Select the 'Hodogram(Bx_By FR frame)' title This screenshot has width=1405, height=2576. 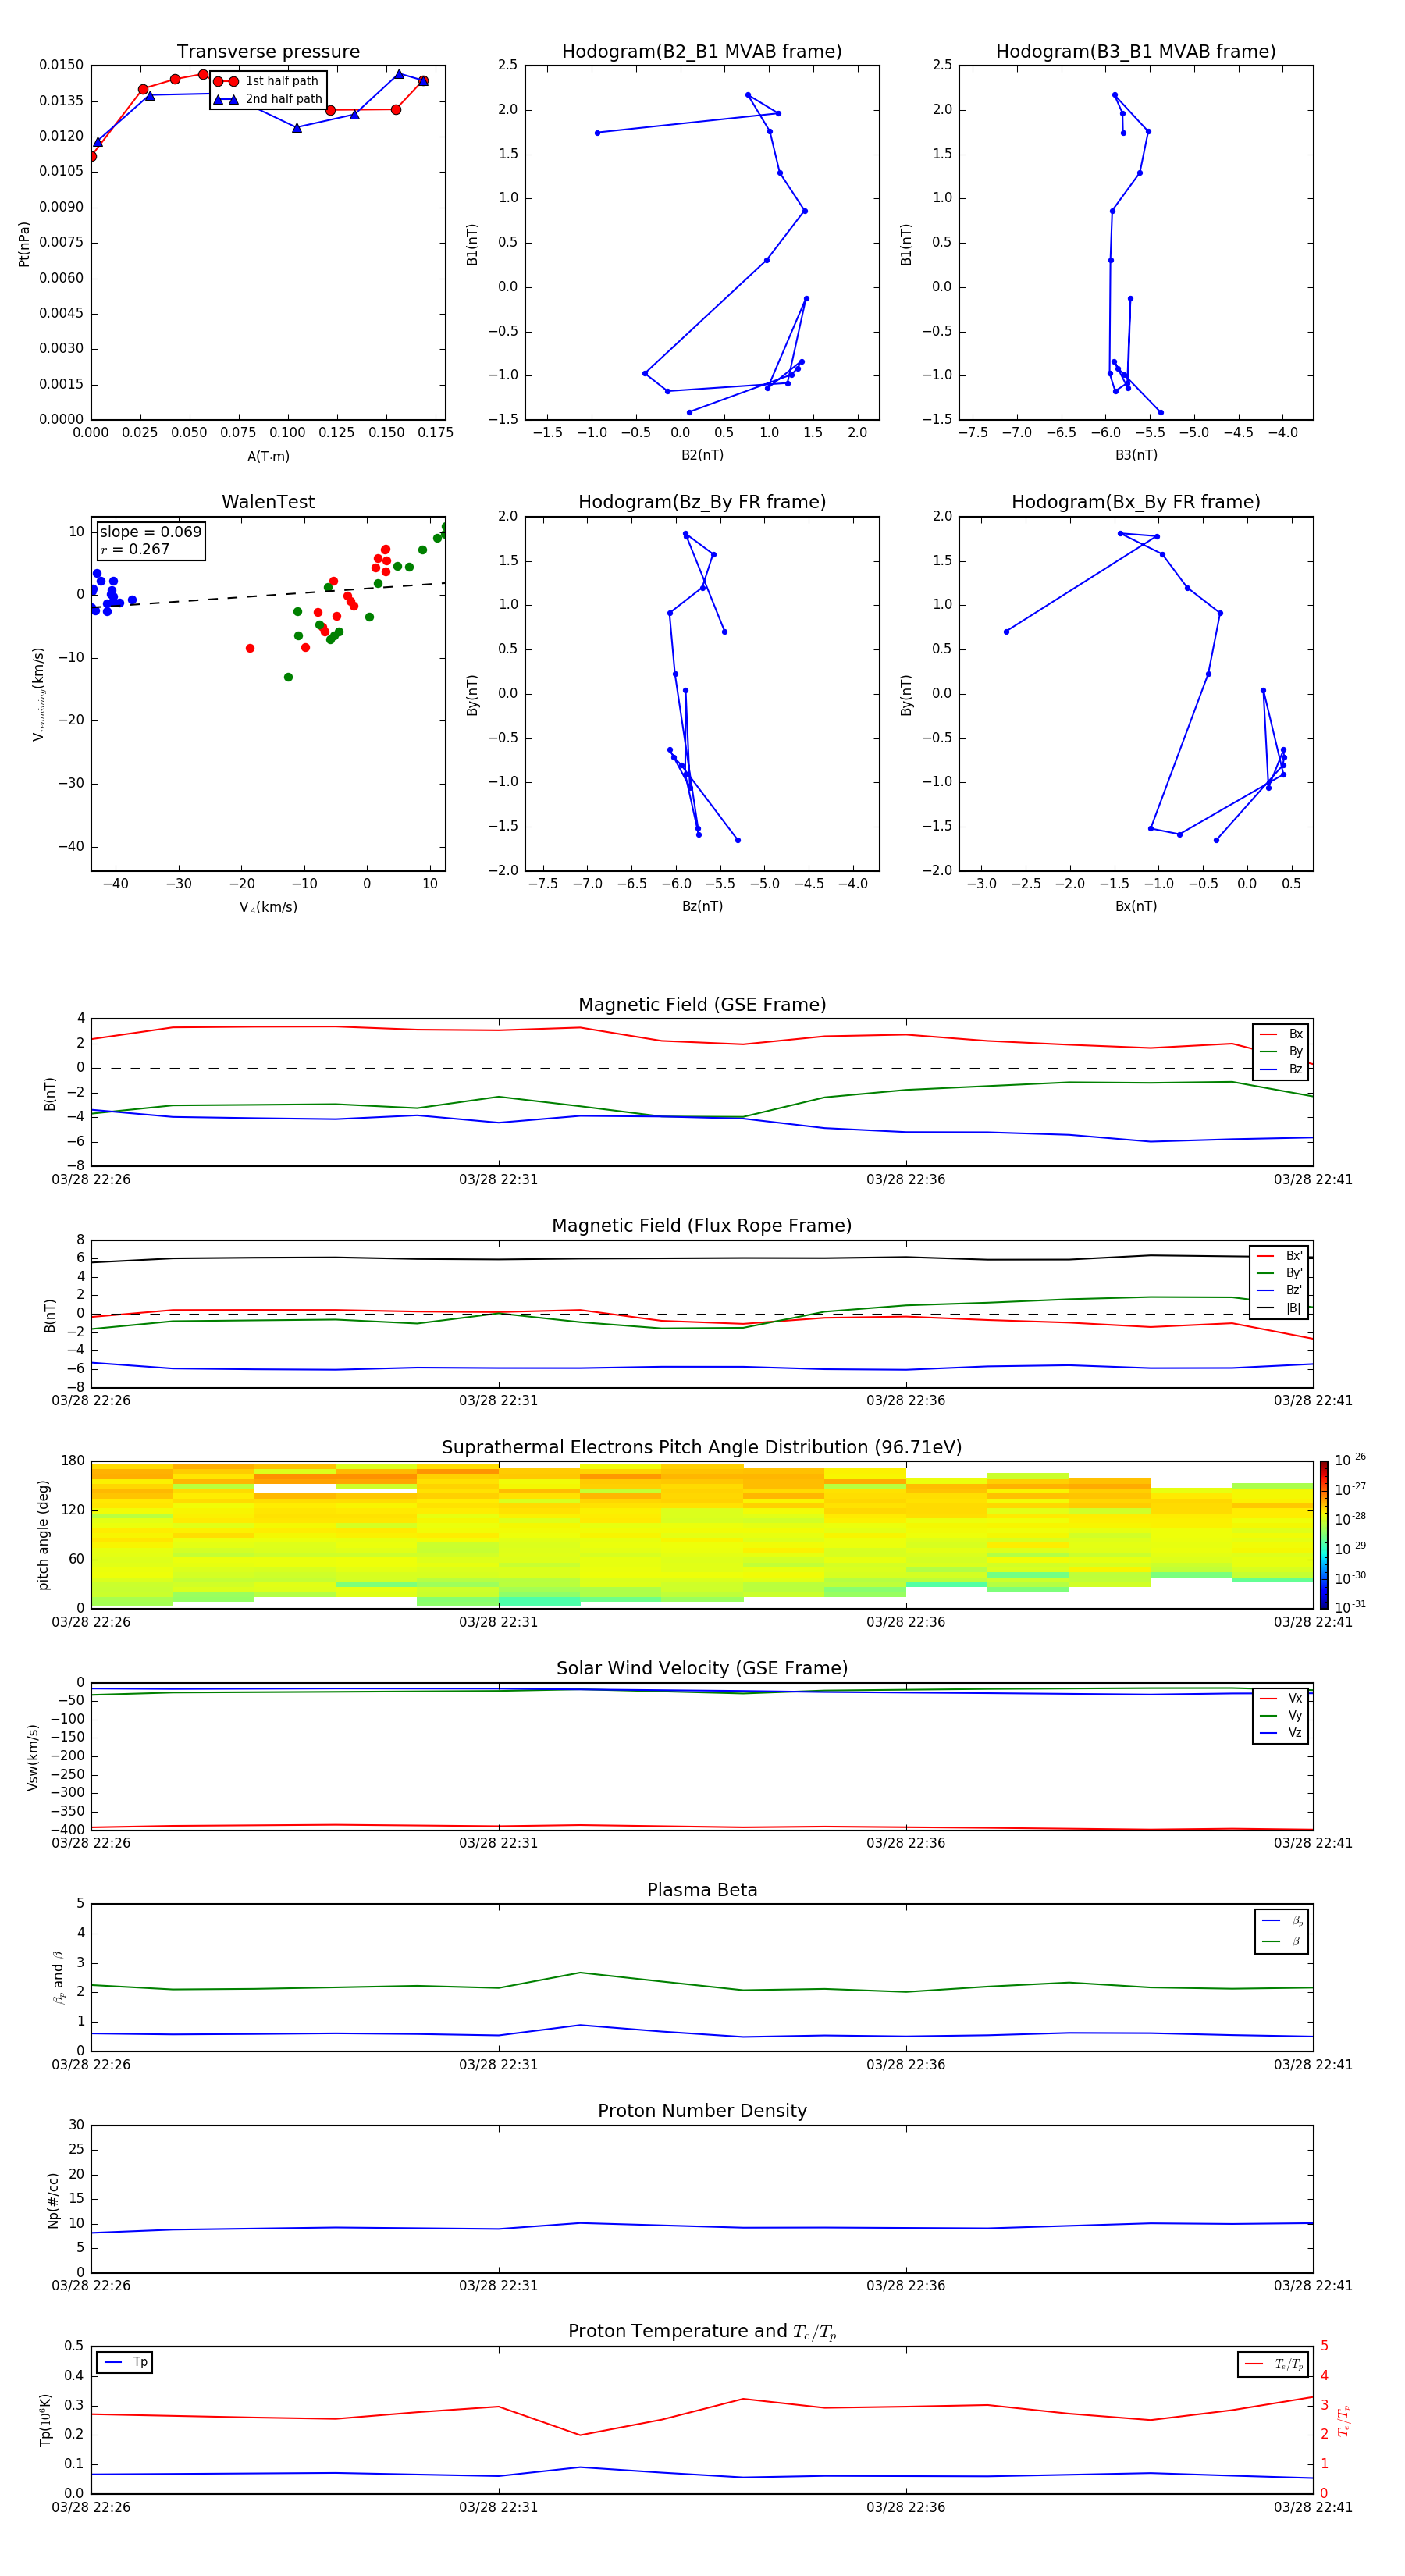1136,502
